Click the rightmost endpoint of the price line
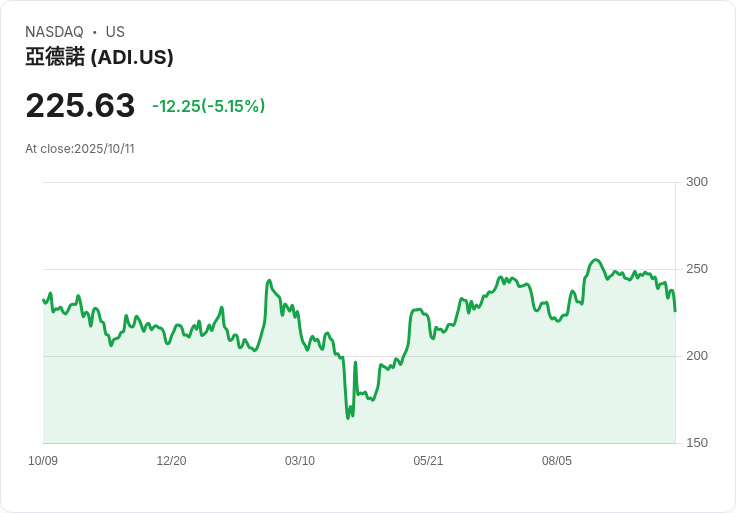Image resolution: width=736 pixels, height=513 pixels. (x=675, y=310)
